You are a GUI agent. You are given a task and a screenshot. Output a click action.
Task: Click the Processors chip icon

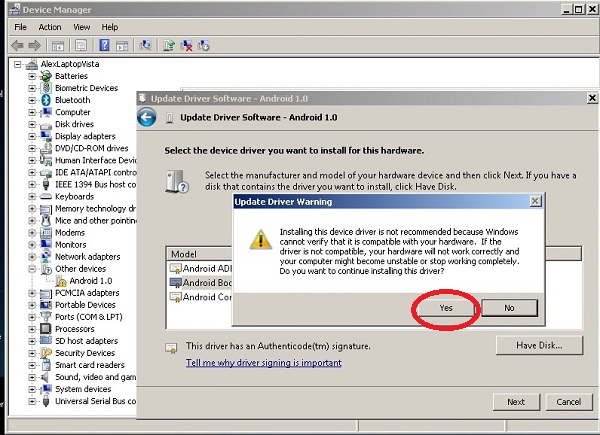pos(46,329)
